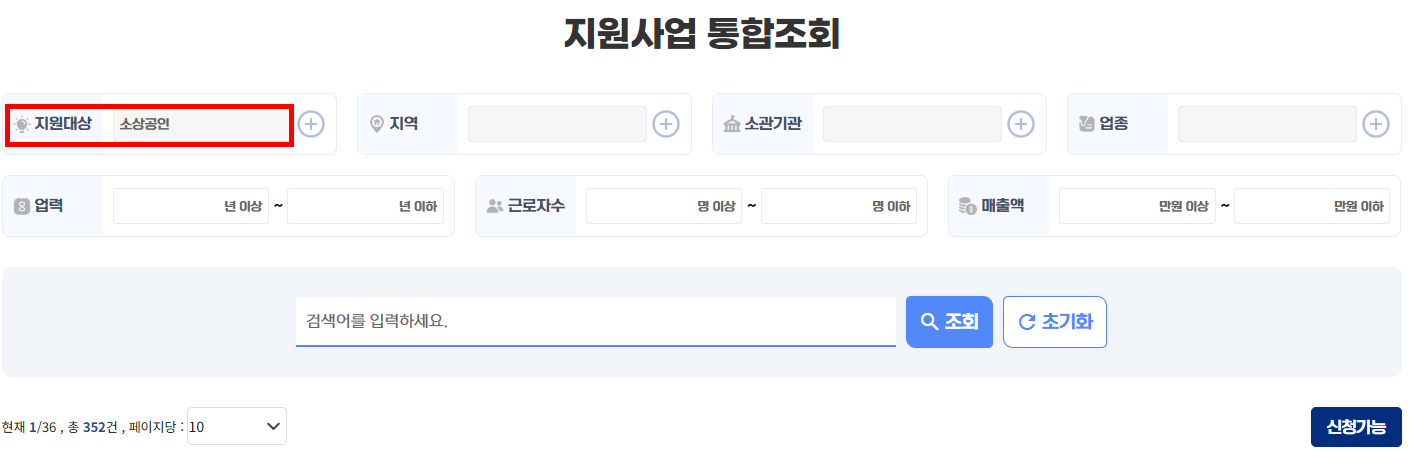Focus the 매출액 '만원 이상' field
The height and width of the screenshot is (451, 1409).
(x=1137, y=206)
